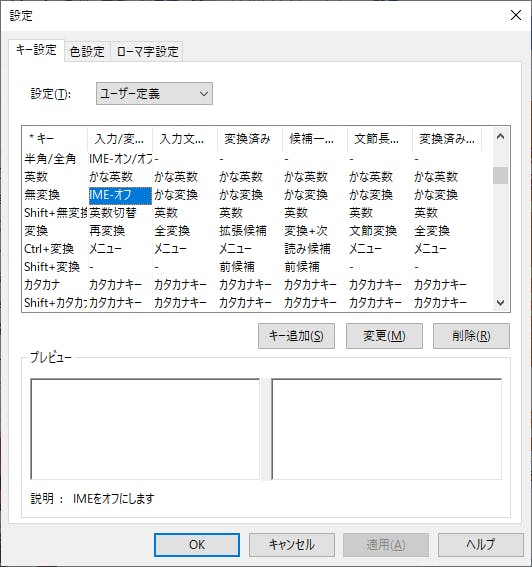The width and height of the screenshot is (532, 567).
Task: Open the ローマ字設定 tab
Action: [147, 52]
